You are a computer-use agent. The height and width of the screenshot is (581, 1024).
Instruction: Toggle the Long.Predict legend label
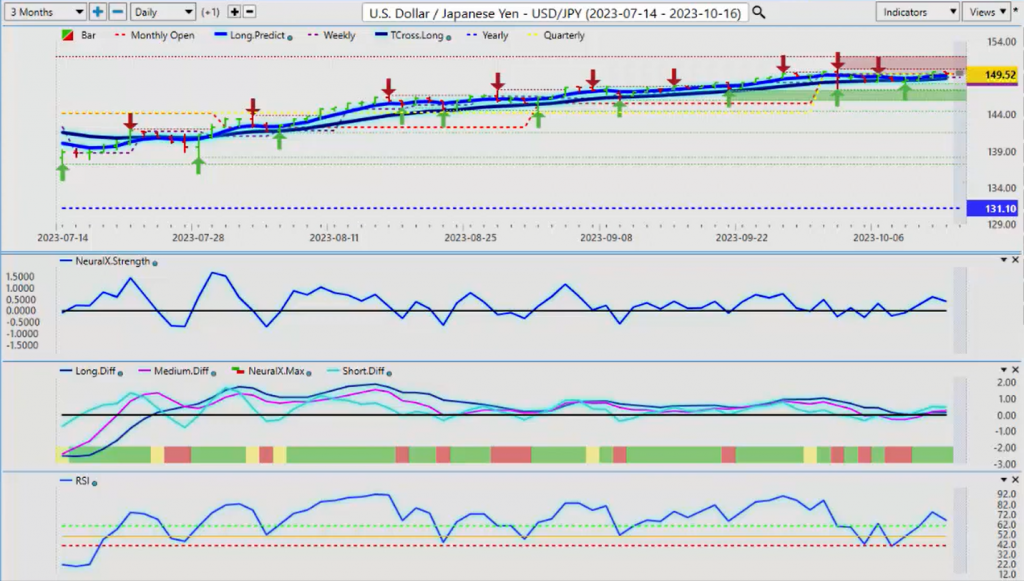(257, 35)
